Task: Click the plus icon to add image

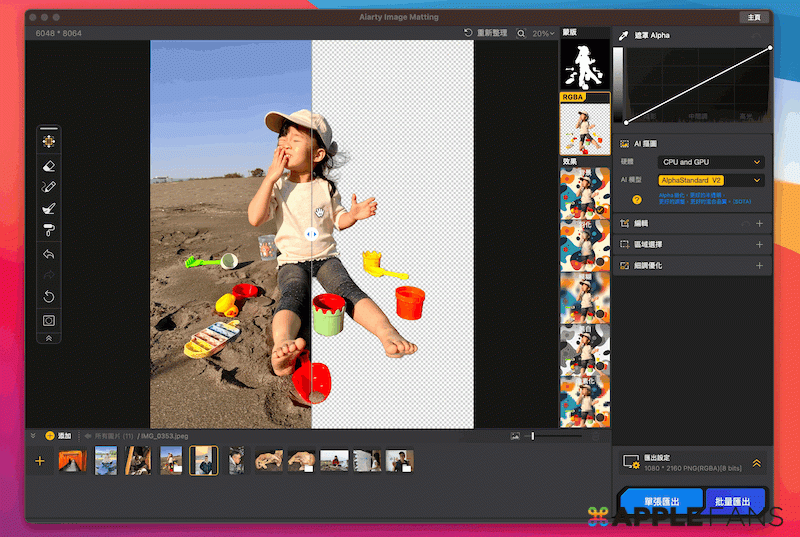Action: [x=40, y=461]
